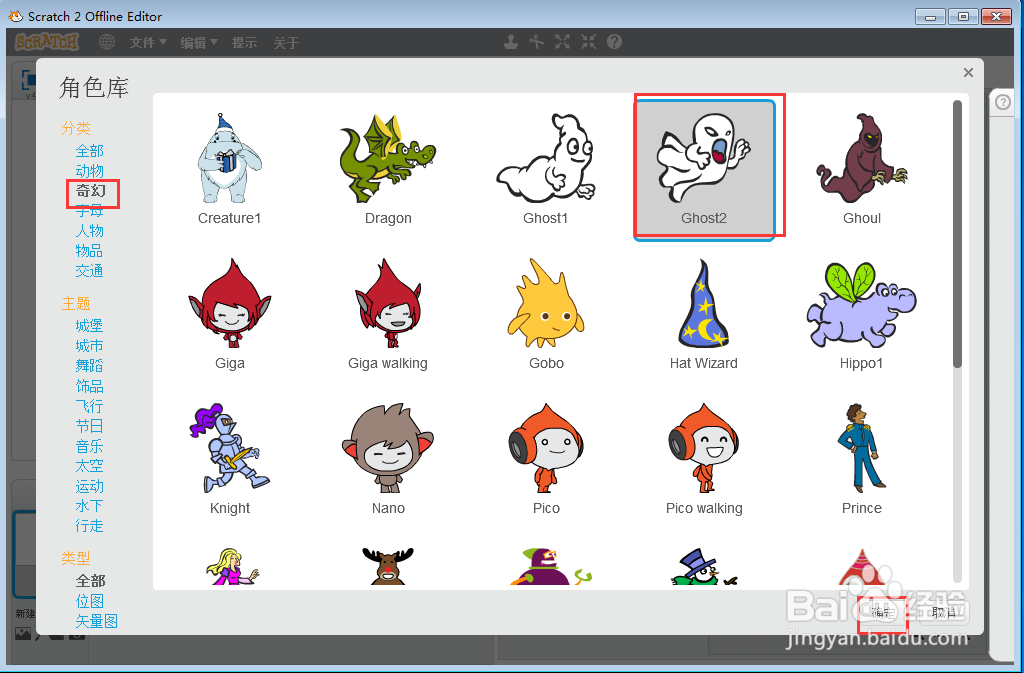Filter by 舞蹈 theme
The image size is (1024, 673).
[x=89, y=366]
